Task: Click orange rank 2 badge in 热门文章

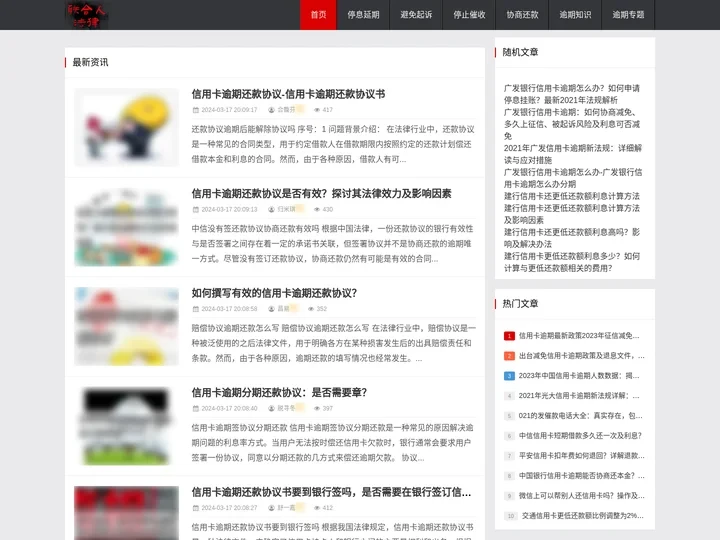Action: tap(509, 356)
